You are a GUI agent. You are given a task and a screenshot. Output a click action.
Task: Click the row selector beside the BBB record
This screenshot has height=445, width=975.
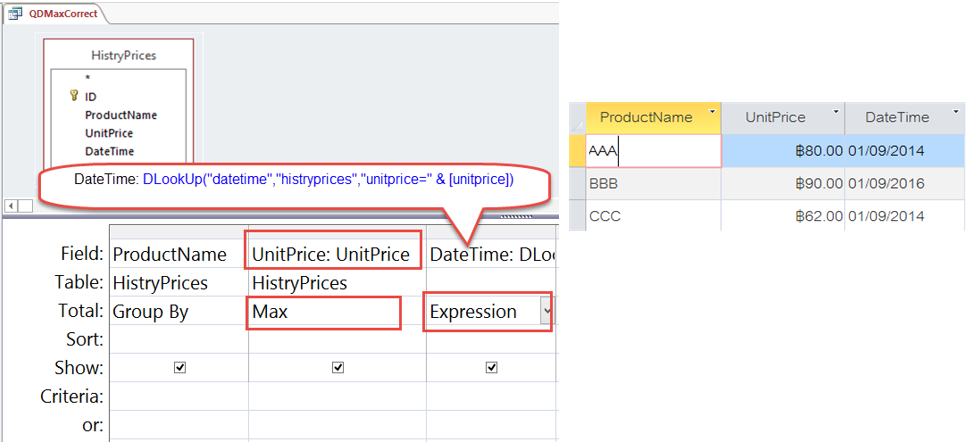pyautogui.click(x=576, y=184)
